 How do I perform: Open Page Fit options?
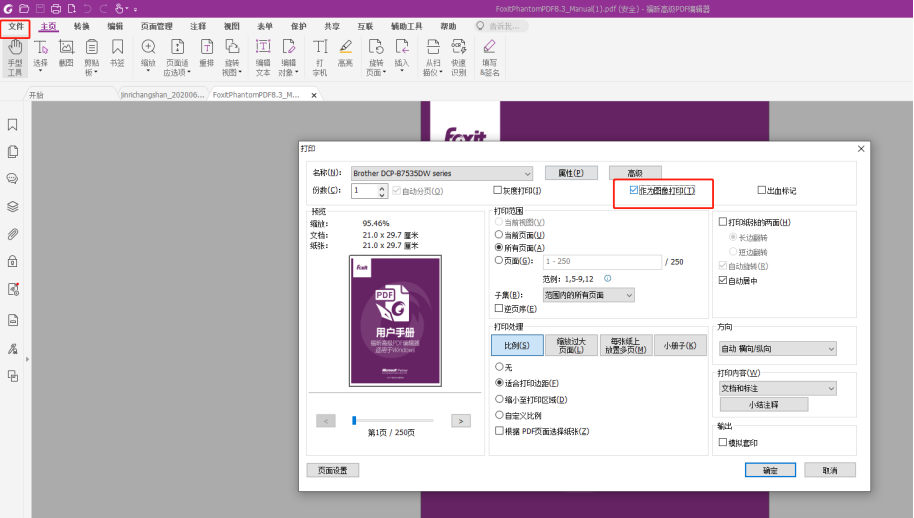(x=177, y=57)
